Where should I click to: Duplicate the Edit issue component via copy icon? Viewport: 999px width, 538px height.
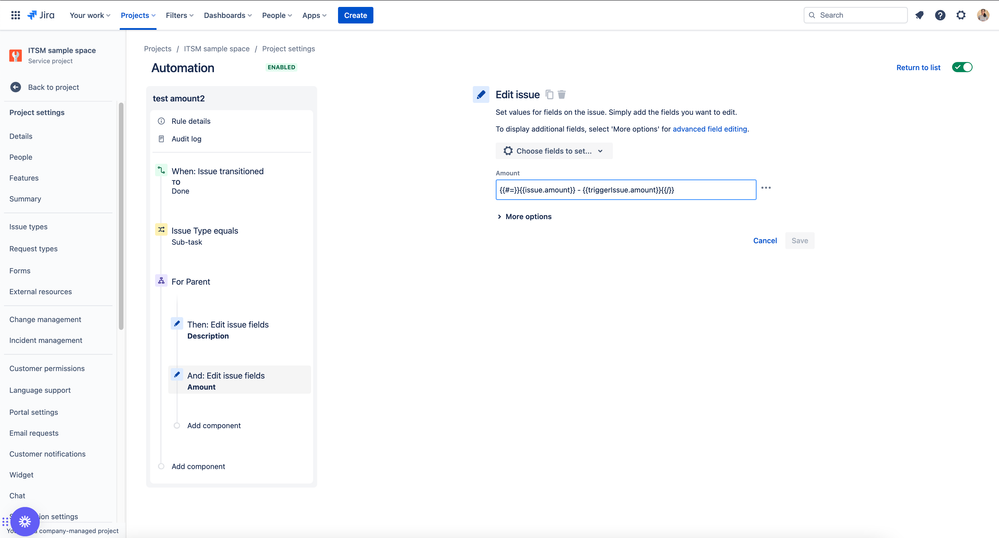pyautogui.click(x=549, y=94)
